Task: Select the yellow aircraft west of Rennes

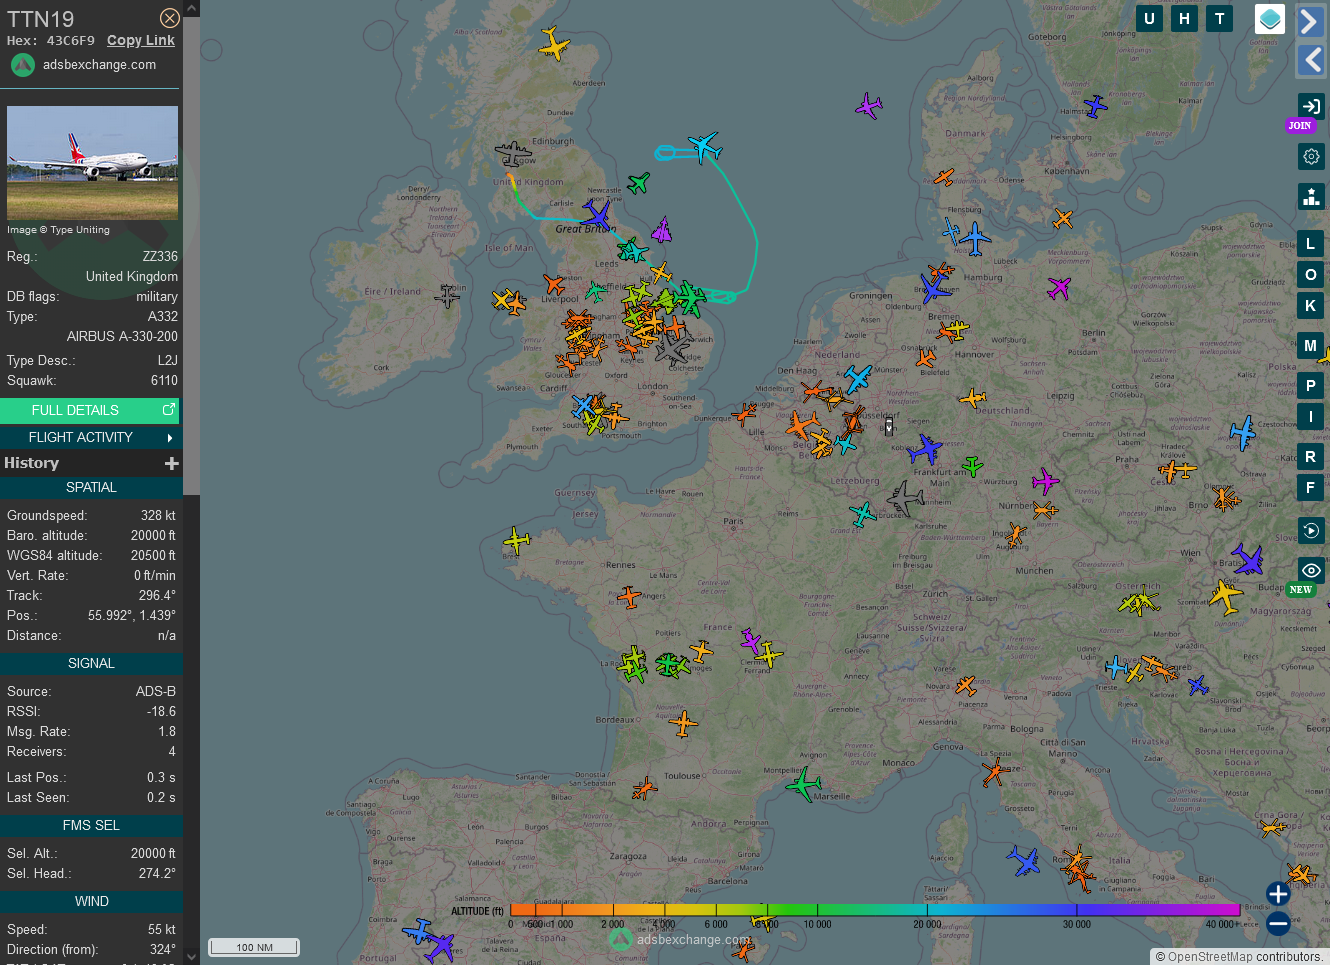Action: coord(517,541)
